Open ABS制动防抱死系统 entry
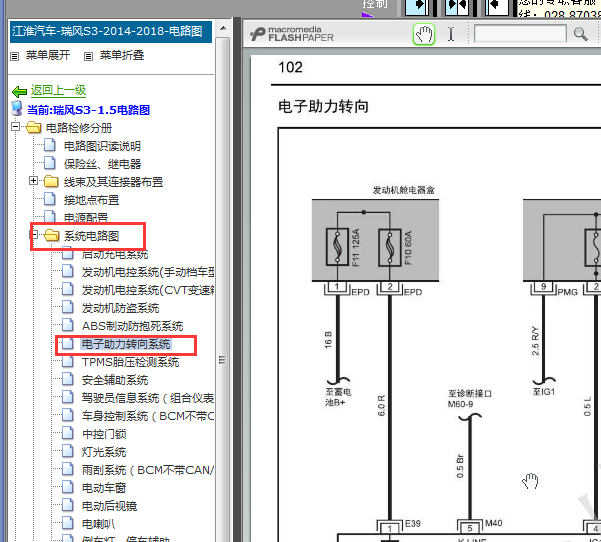Screen dimensions: 601x542 pos(133,326)
